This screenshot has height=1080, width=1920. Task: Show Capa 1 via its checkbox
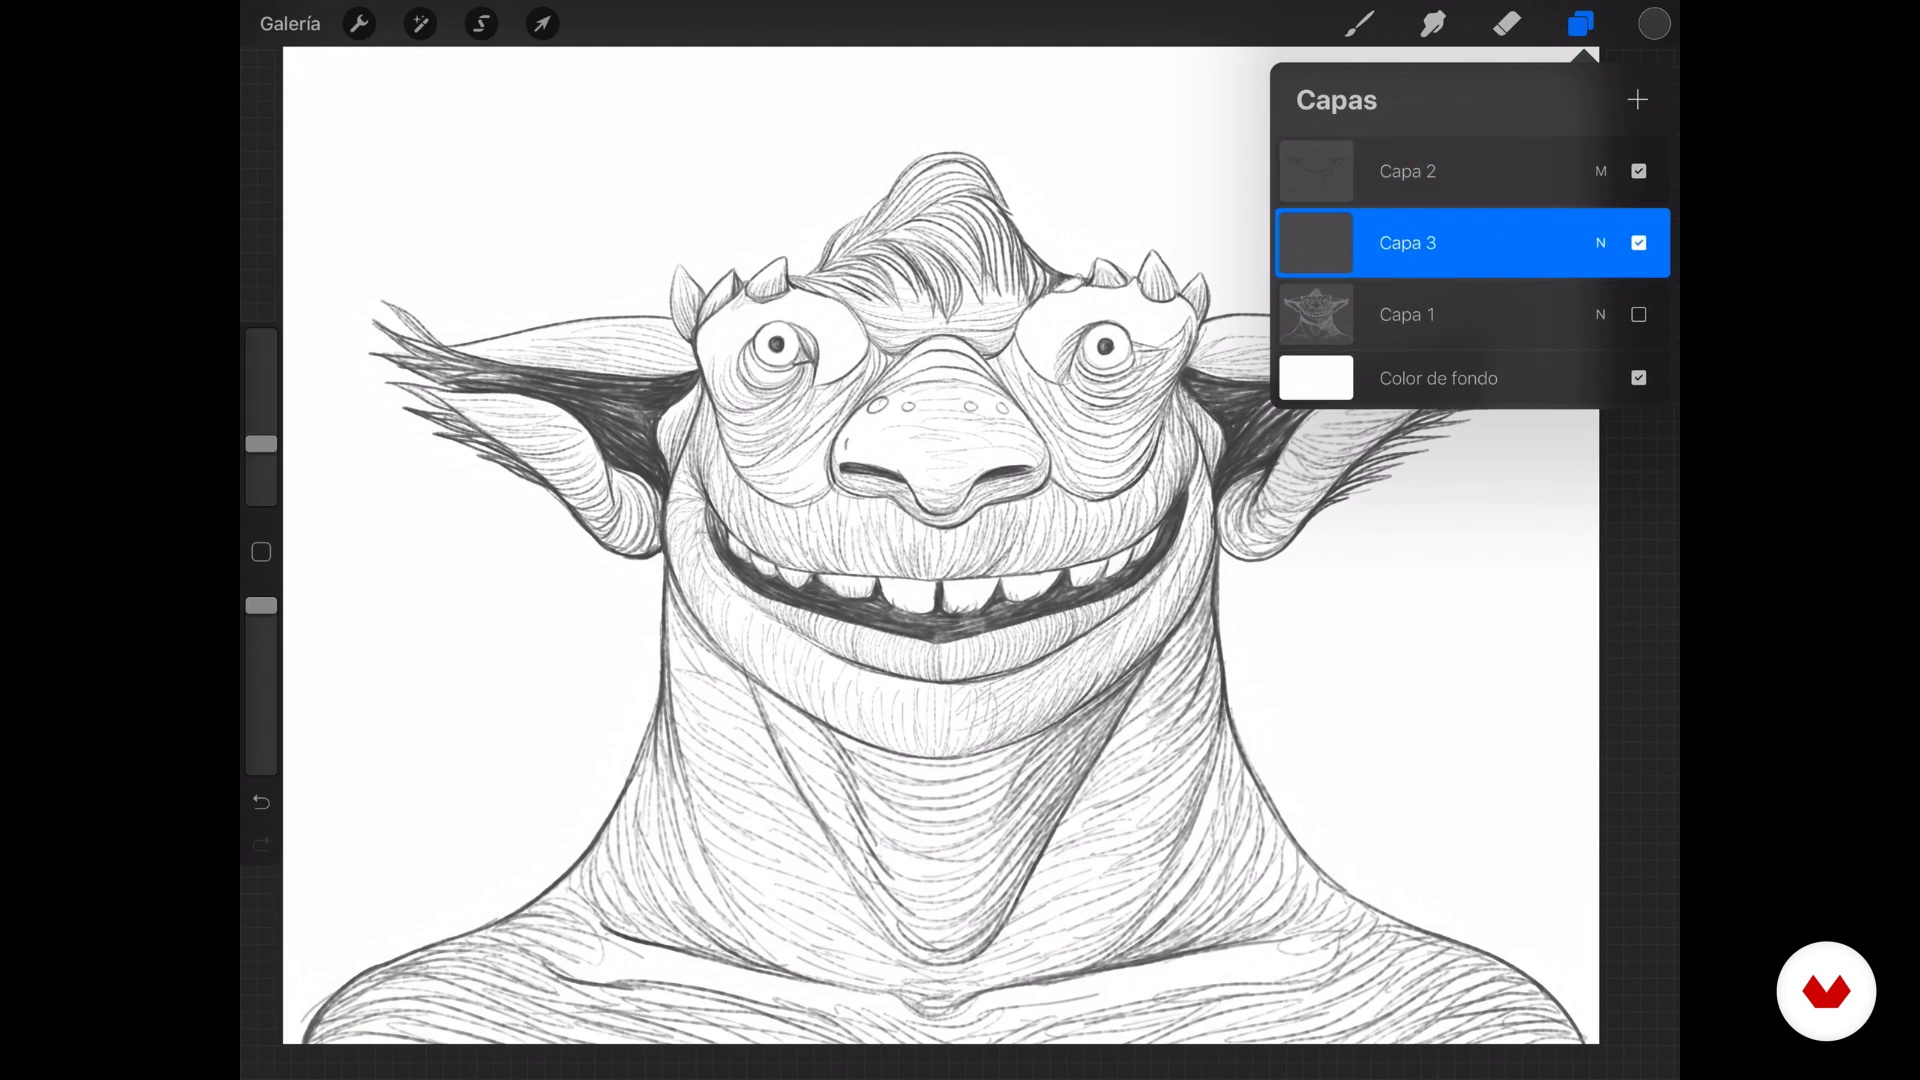click(1639, 315)
